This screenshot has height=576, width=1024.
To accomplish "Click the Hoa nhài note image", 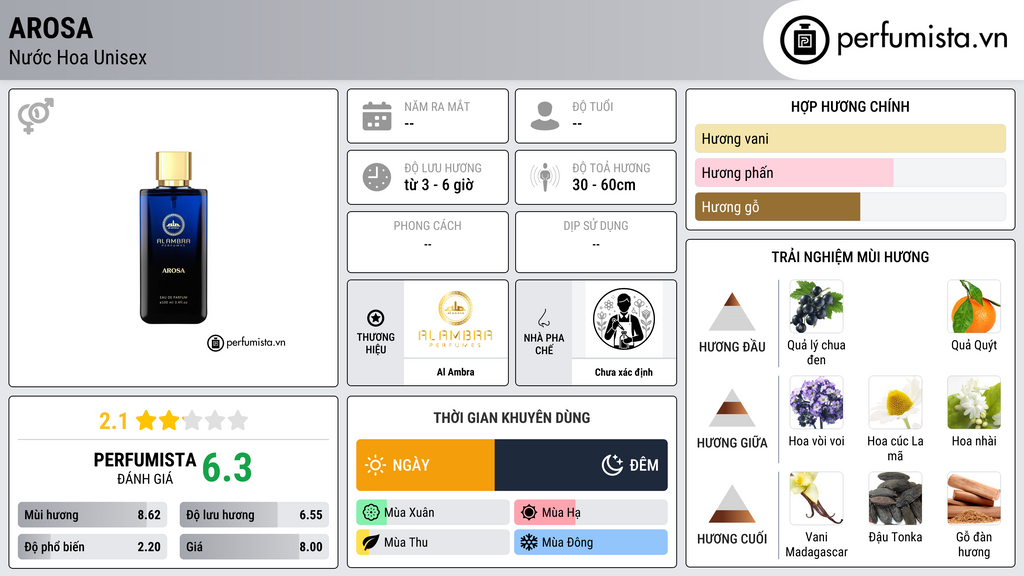I will (974, 402).
